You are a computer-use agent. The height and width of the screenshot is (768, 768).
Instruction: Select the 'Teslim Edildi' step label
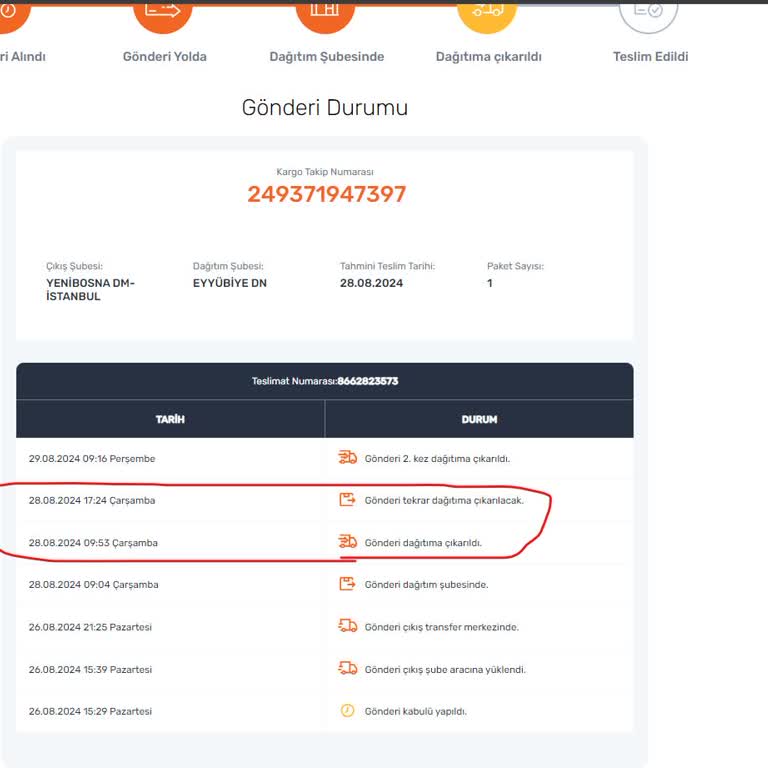650,57
